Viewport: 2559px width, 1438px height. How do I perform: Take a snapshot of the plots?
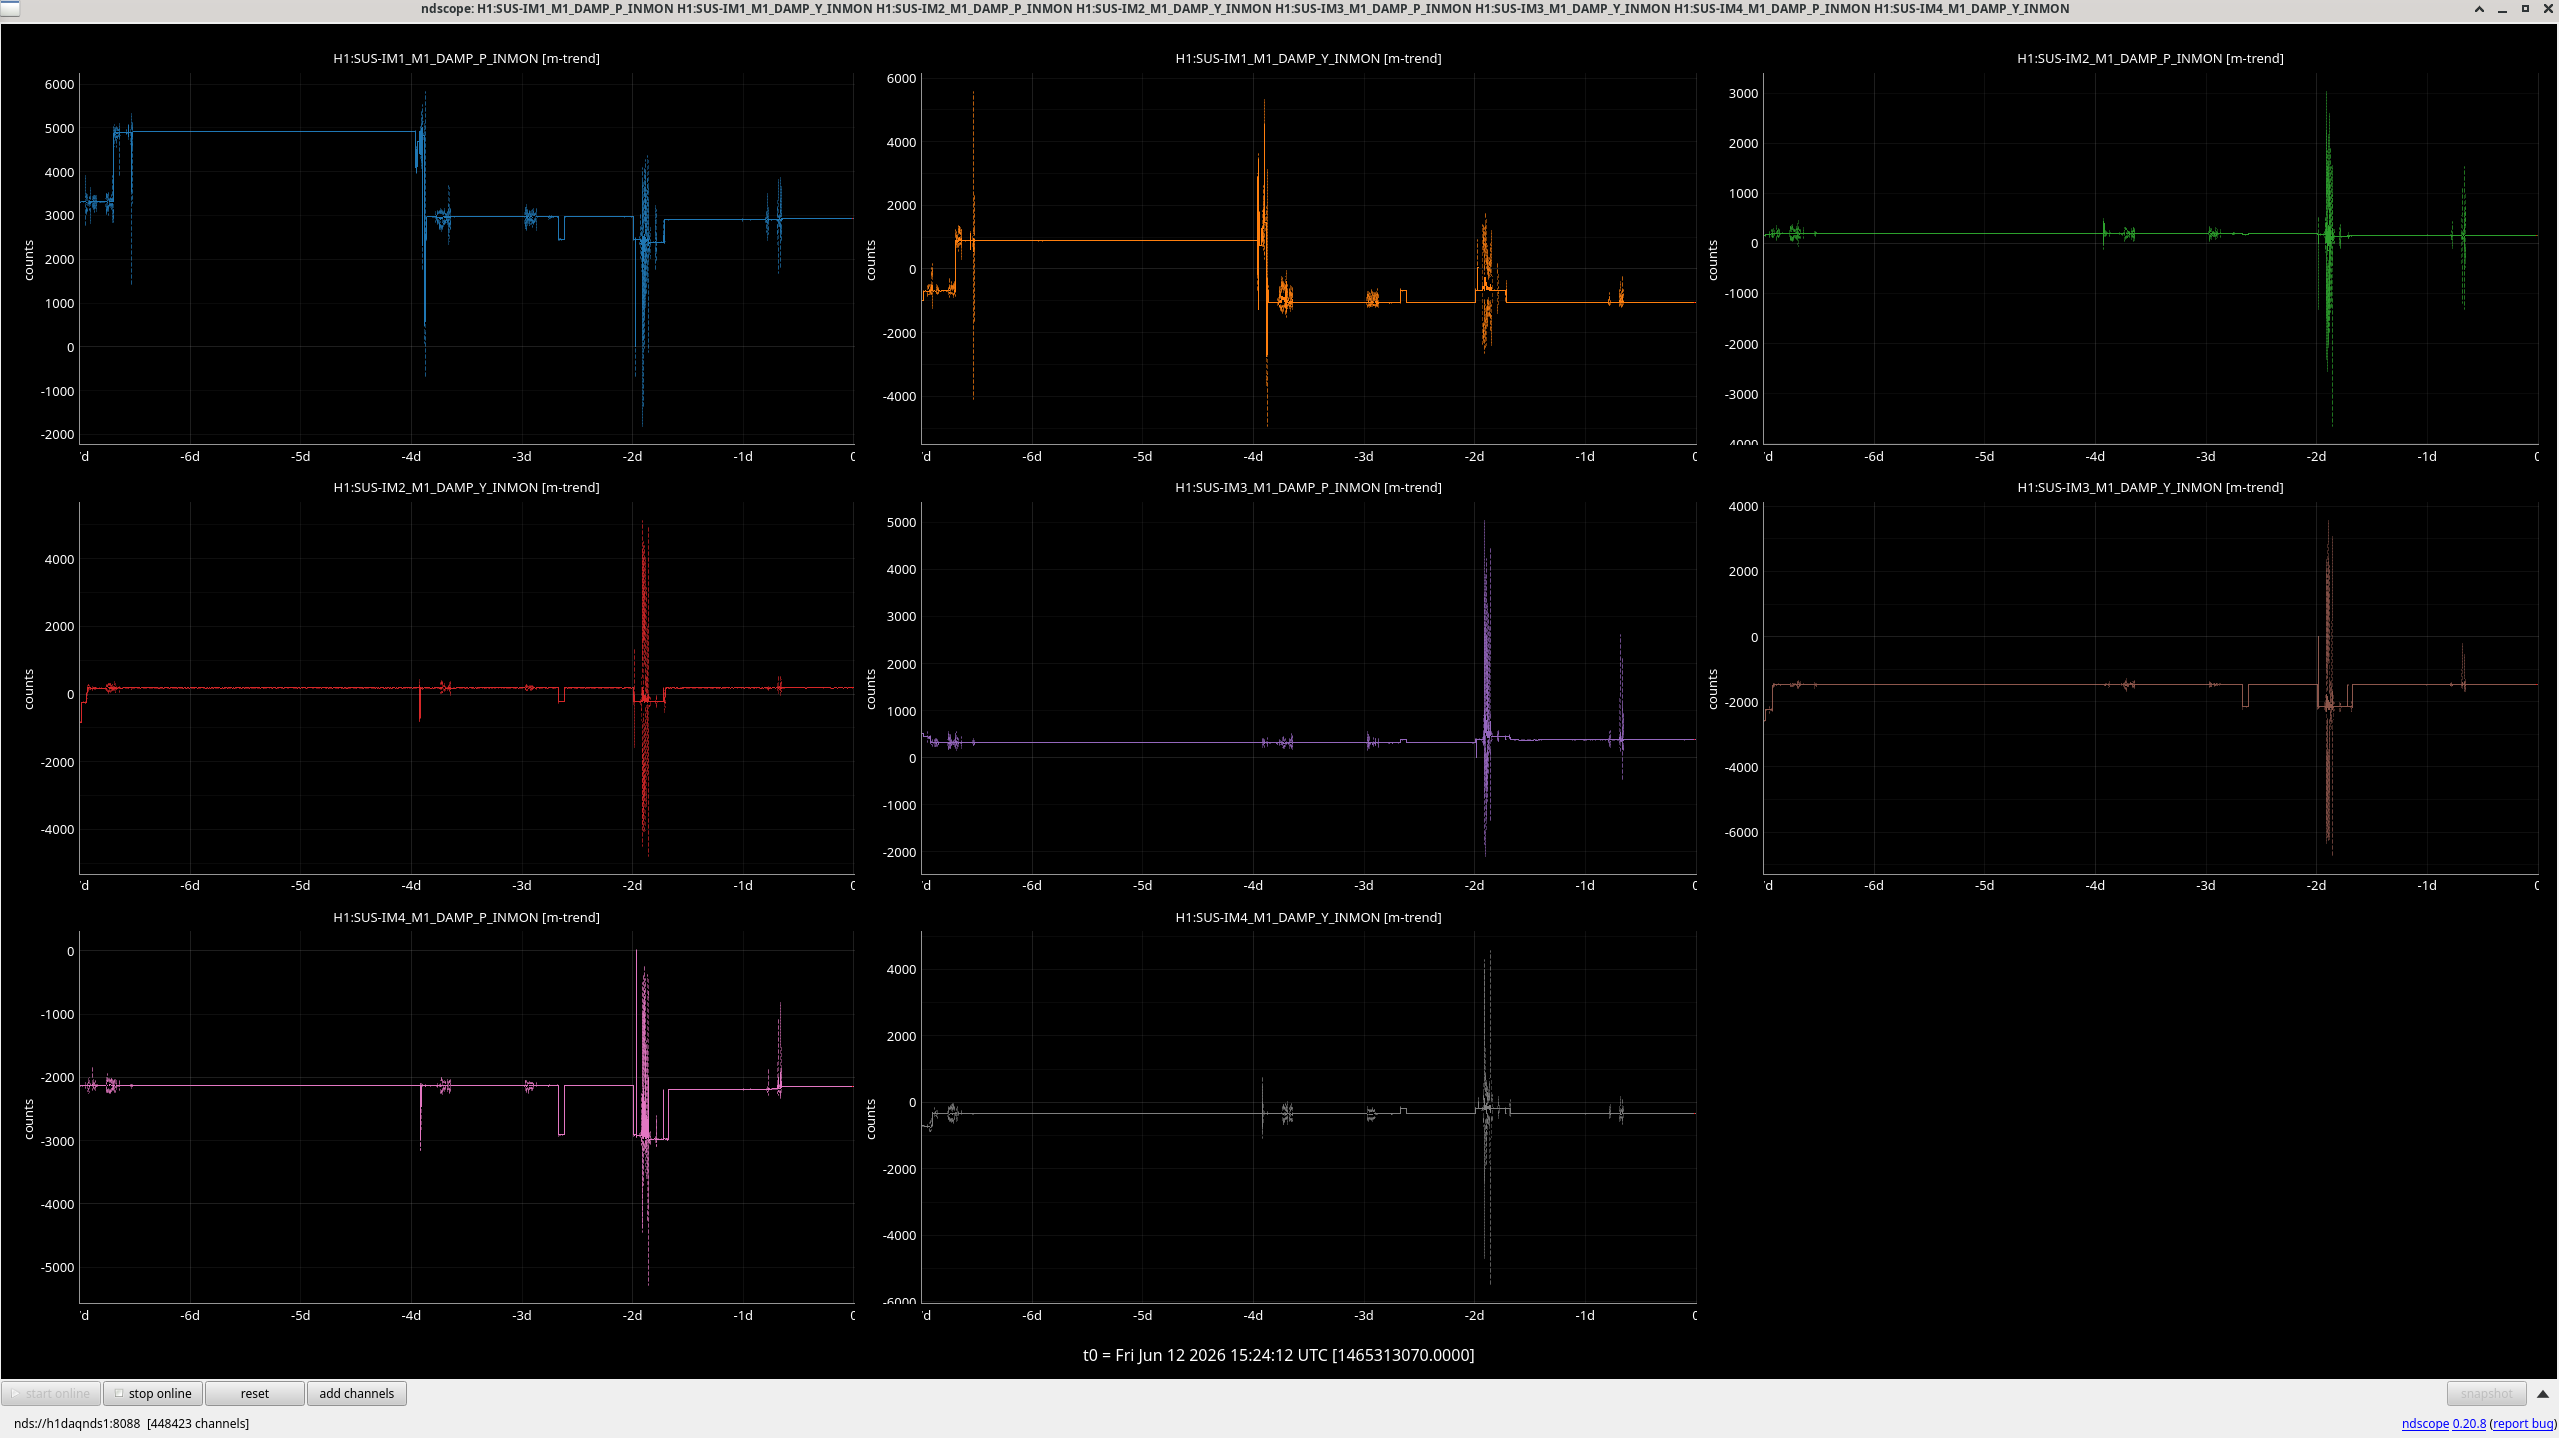(x=2486, y=1393)
